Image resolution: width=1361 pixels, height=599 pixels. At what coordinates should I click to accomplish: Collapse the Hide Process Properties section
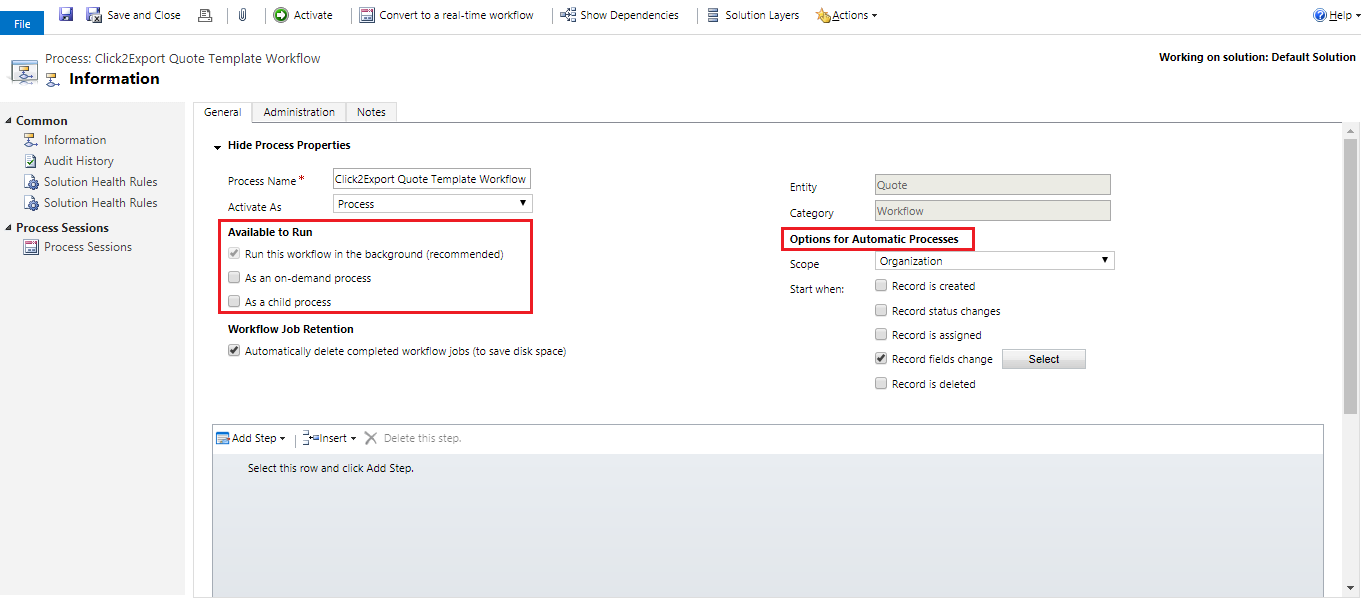[x=217, y=147]
